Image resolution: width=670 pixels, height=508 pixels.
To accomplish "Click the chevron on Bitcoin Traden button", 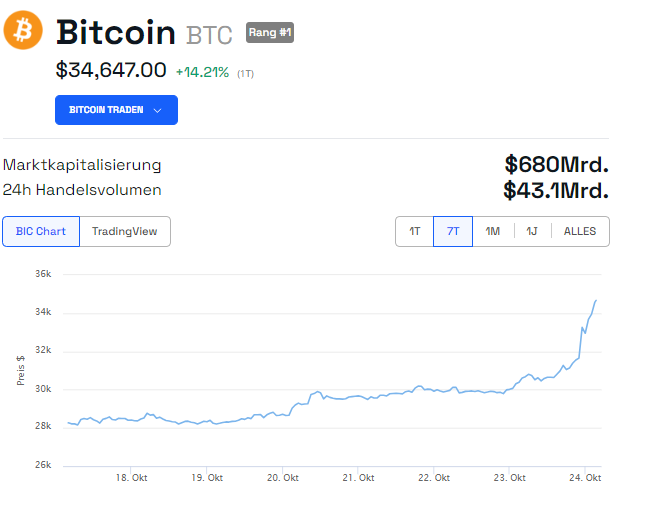I will pos(157,110).
